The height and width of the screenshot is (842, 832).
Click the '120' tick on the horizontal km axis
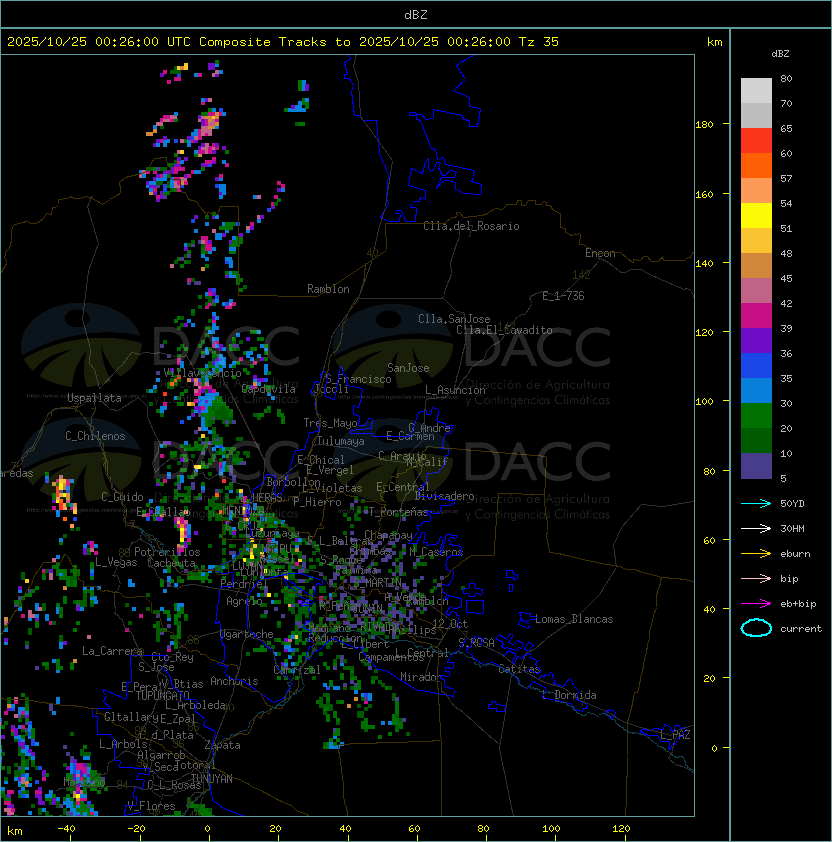621,829
